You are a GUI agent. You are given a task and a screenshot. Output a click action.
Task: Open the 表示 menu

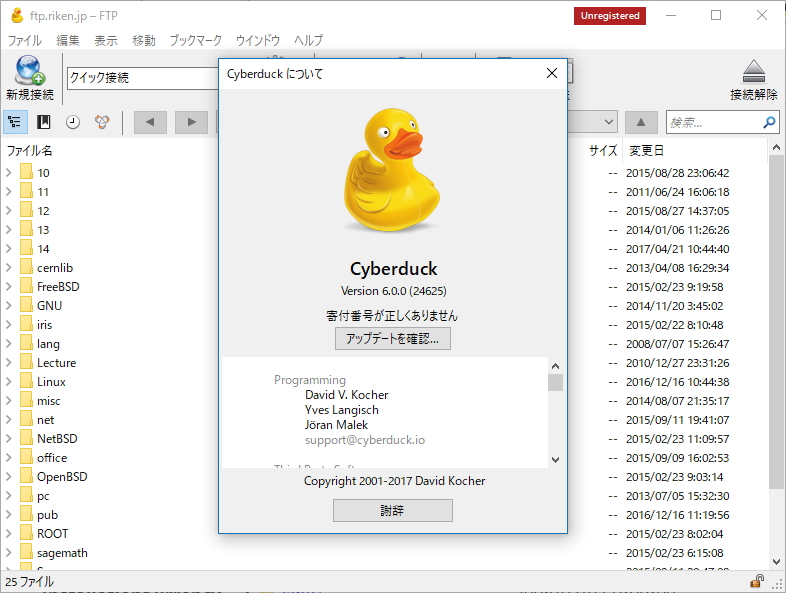pos(106,40)
